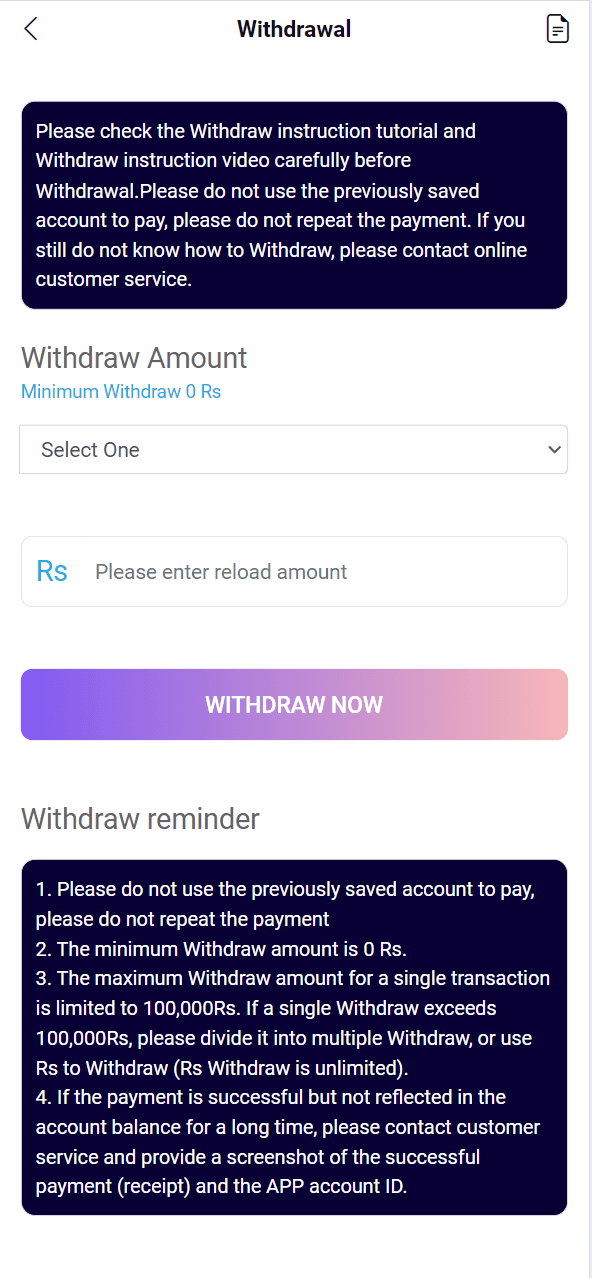The image size is (592, 1278).
Task: Open the Select One dropdown
Action: tap(294, 449)
